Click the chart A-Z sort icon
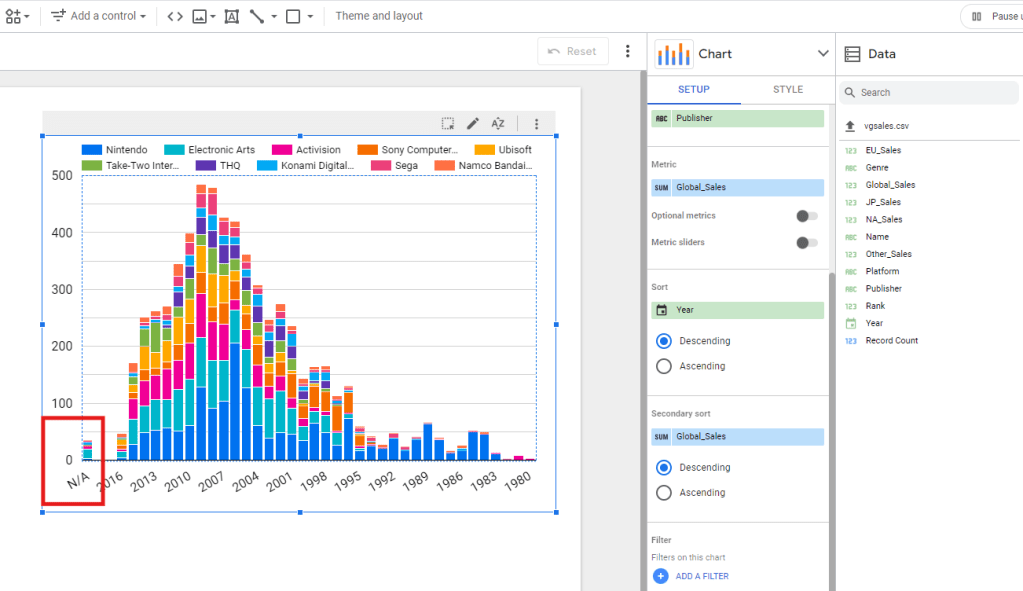Screen dimensions: 1023x591 (x=498, y=124)
